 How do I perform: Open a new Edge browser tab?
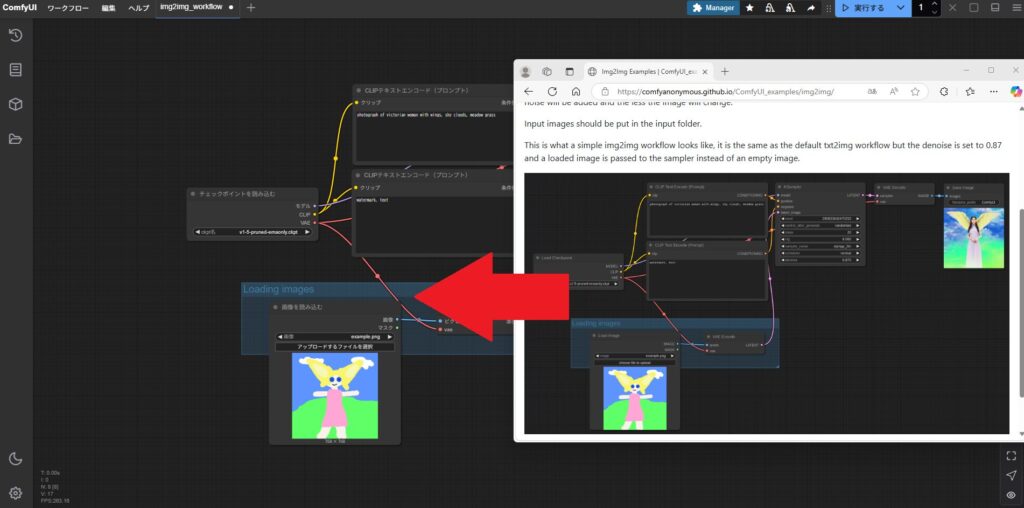724,72
